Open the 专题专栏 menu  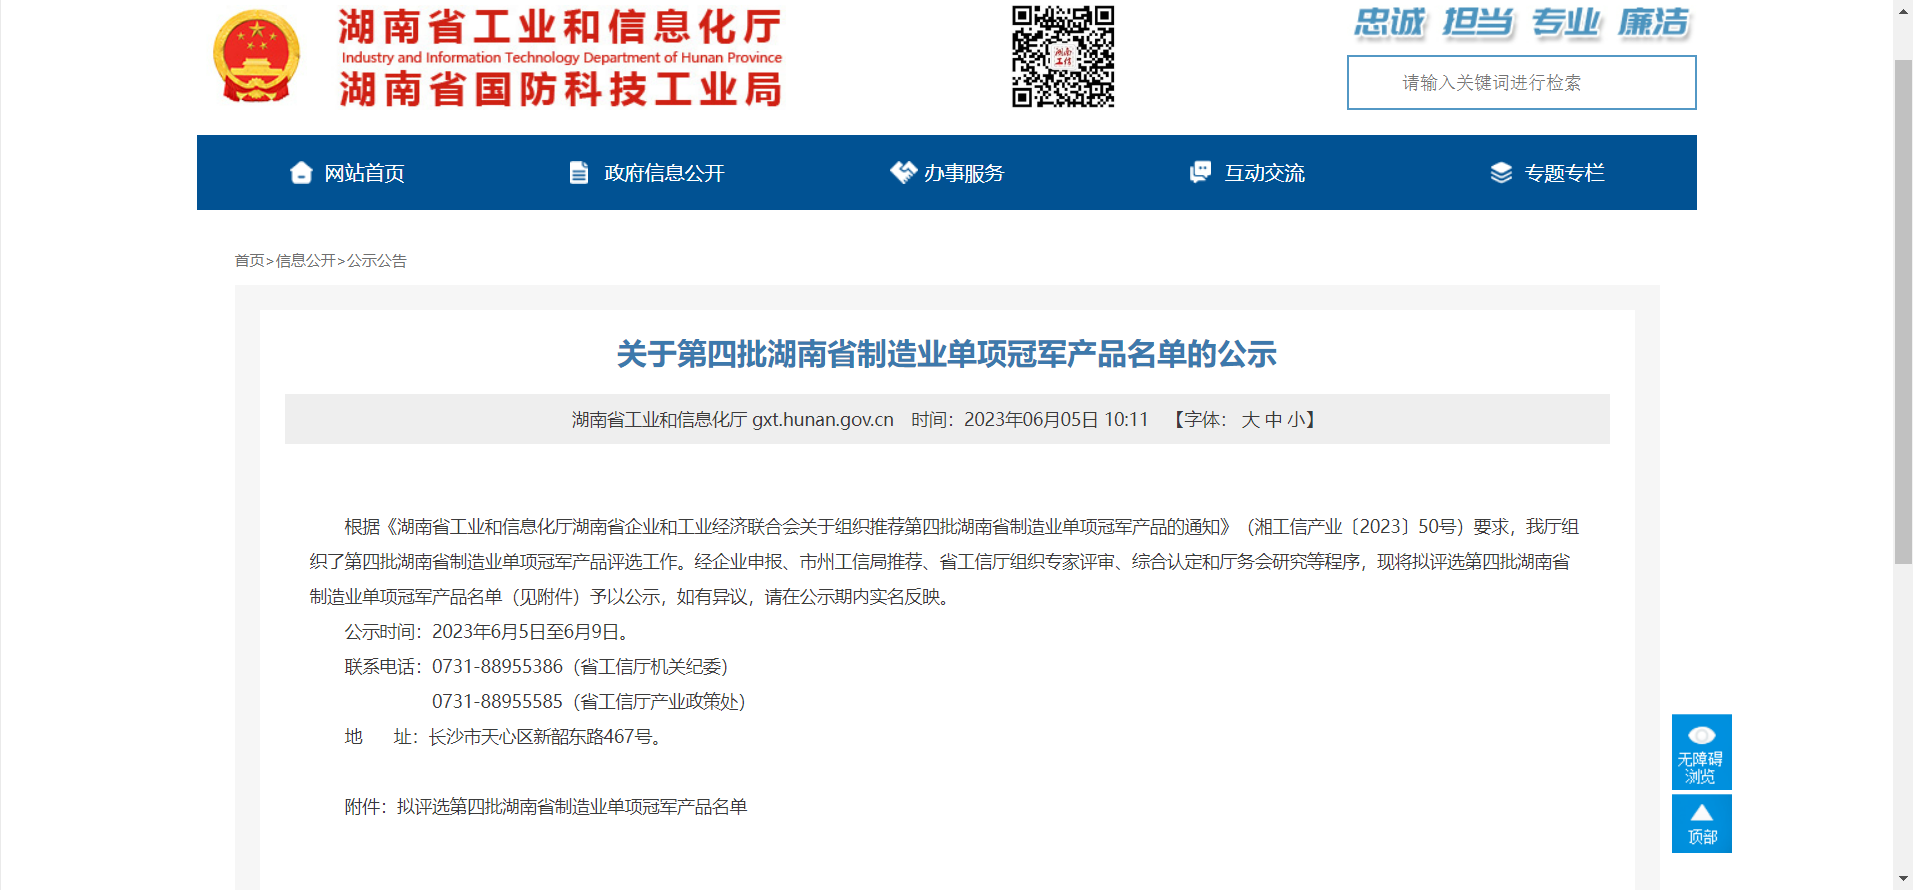click(x=1564, y=173)
